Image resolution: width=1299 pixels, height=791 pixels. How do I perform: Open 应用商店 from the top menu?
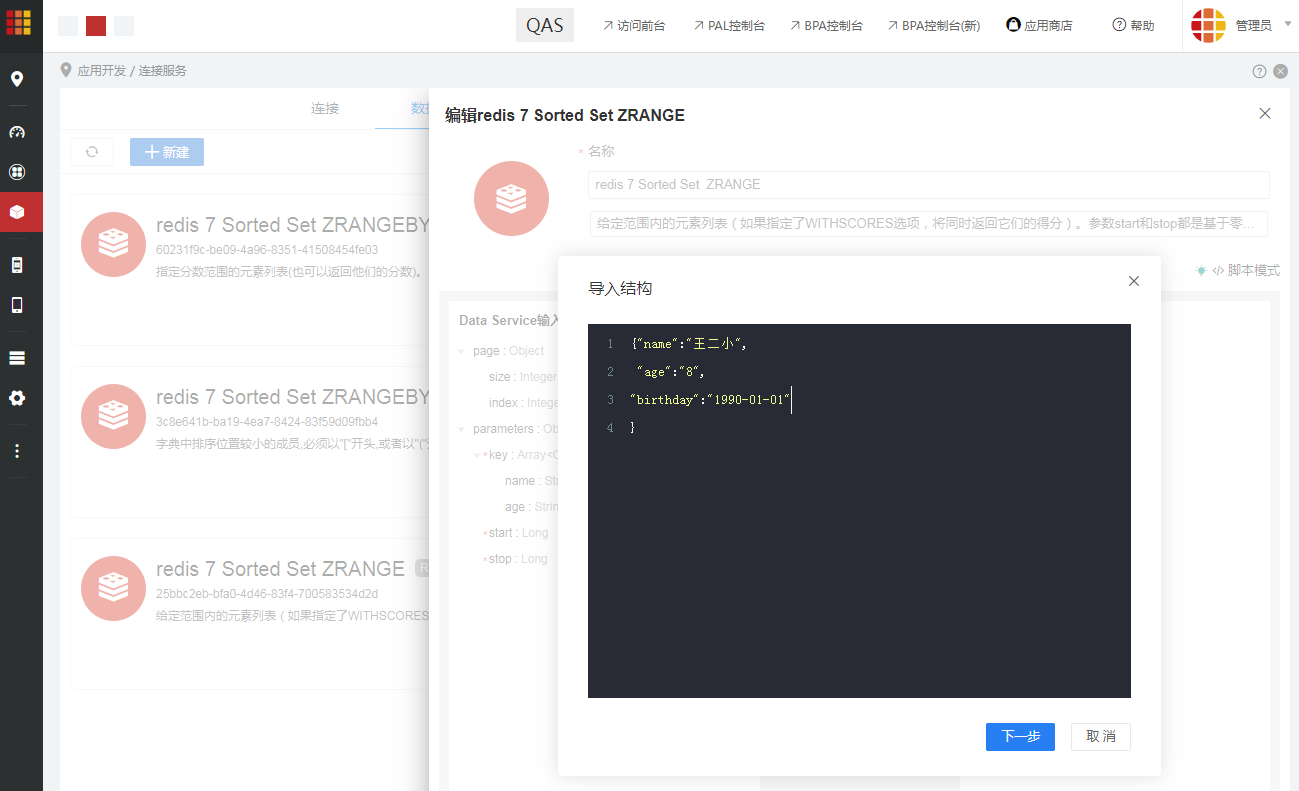(1039, 26)
